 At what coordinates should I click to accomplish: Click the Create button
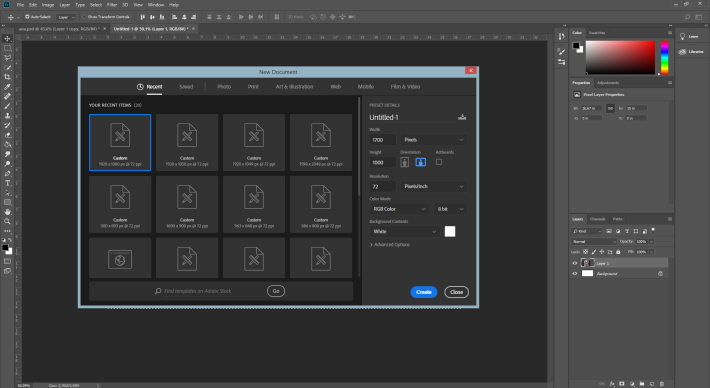coord(424,292)
